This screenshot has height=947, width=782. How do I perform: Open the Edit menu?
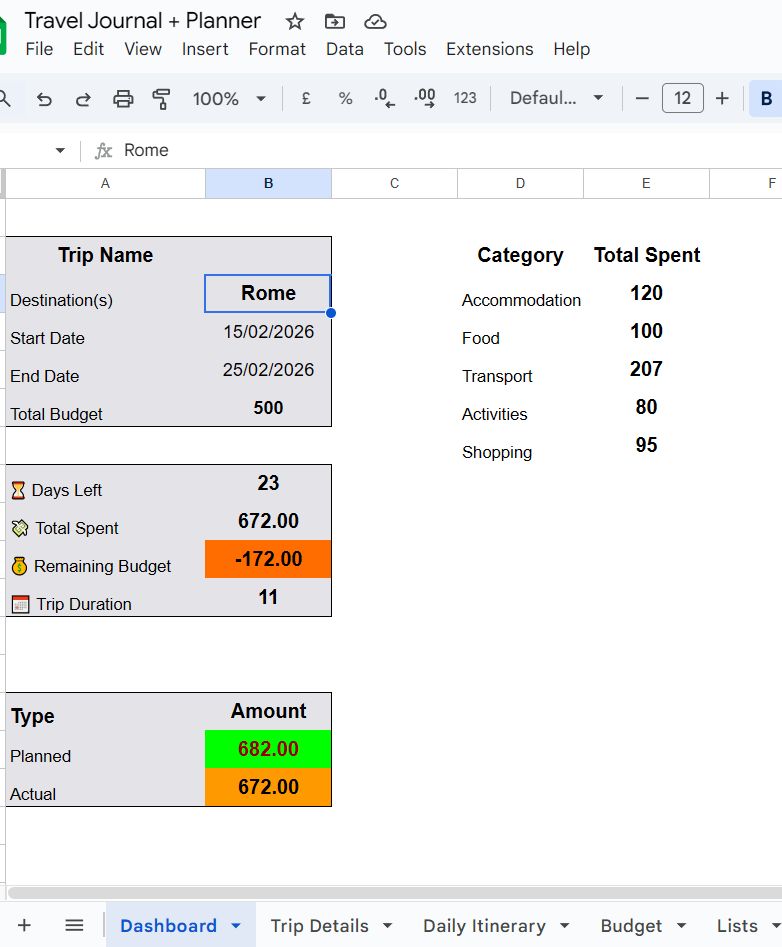tap(88, 49)
